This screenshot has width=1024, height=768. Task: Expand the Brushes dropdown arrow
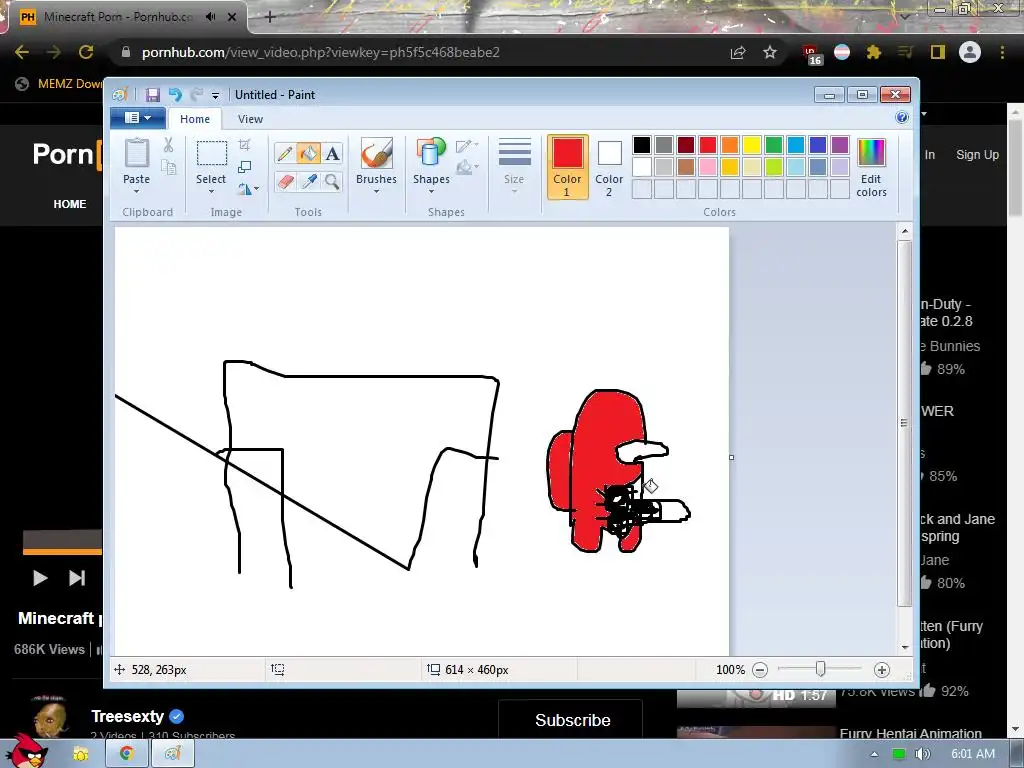(x=377, y=191)
